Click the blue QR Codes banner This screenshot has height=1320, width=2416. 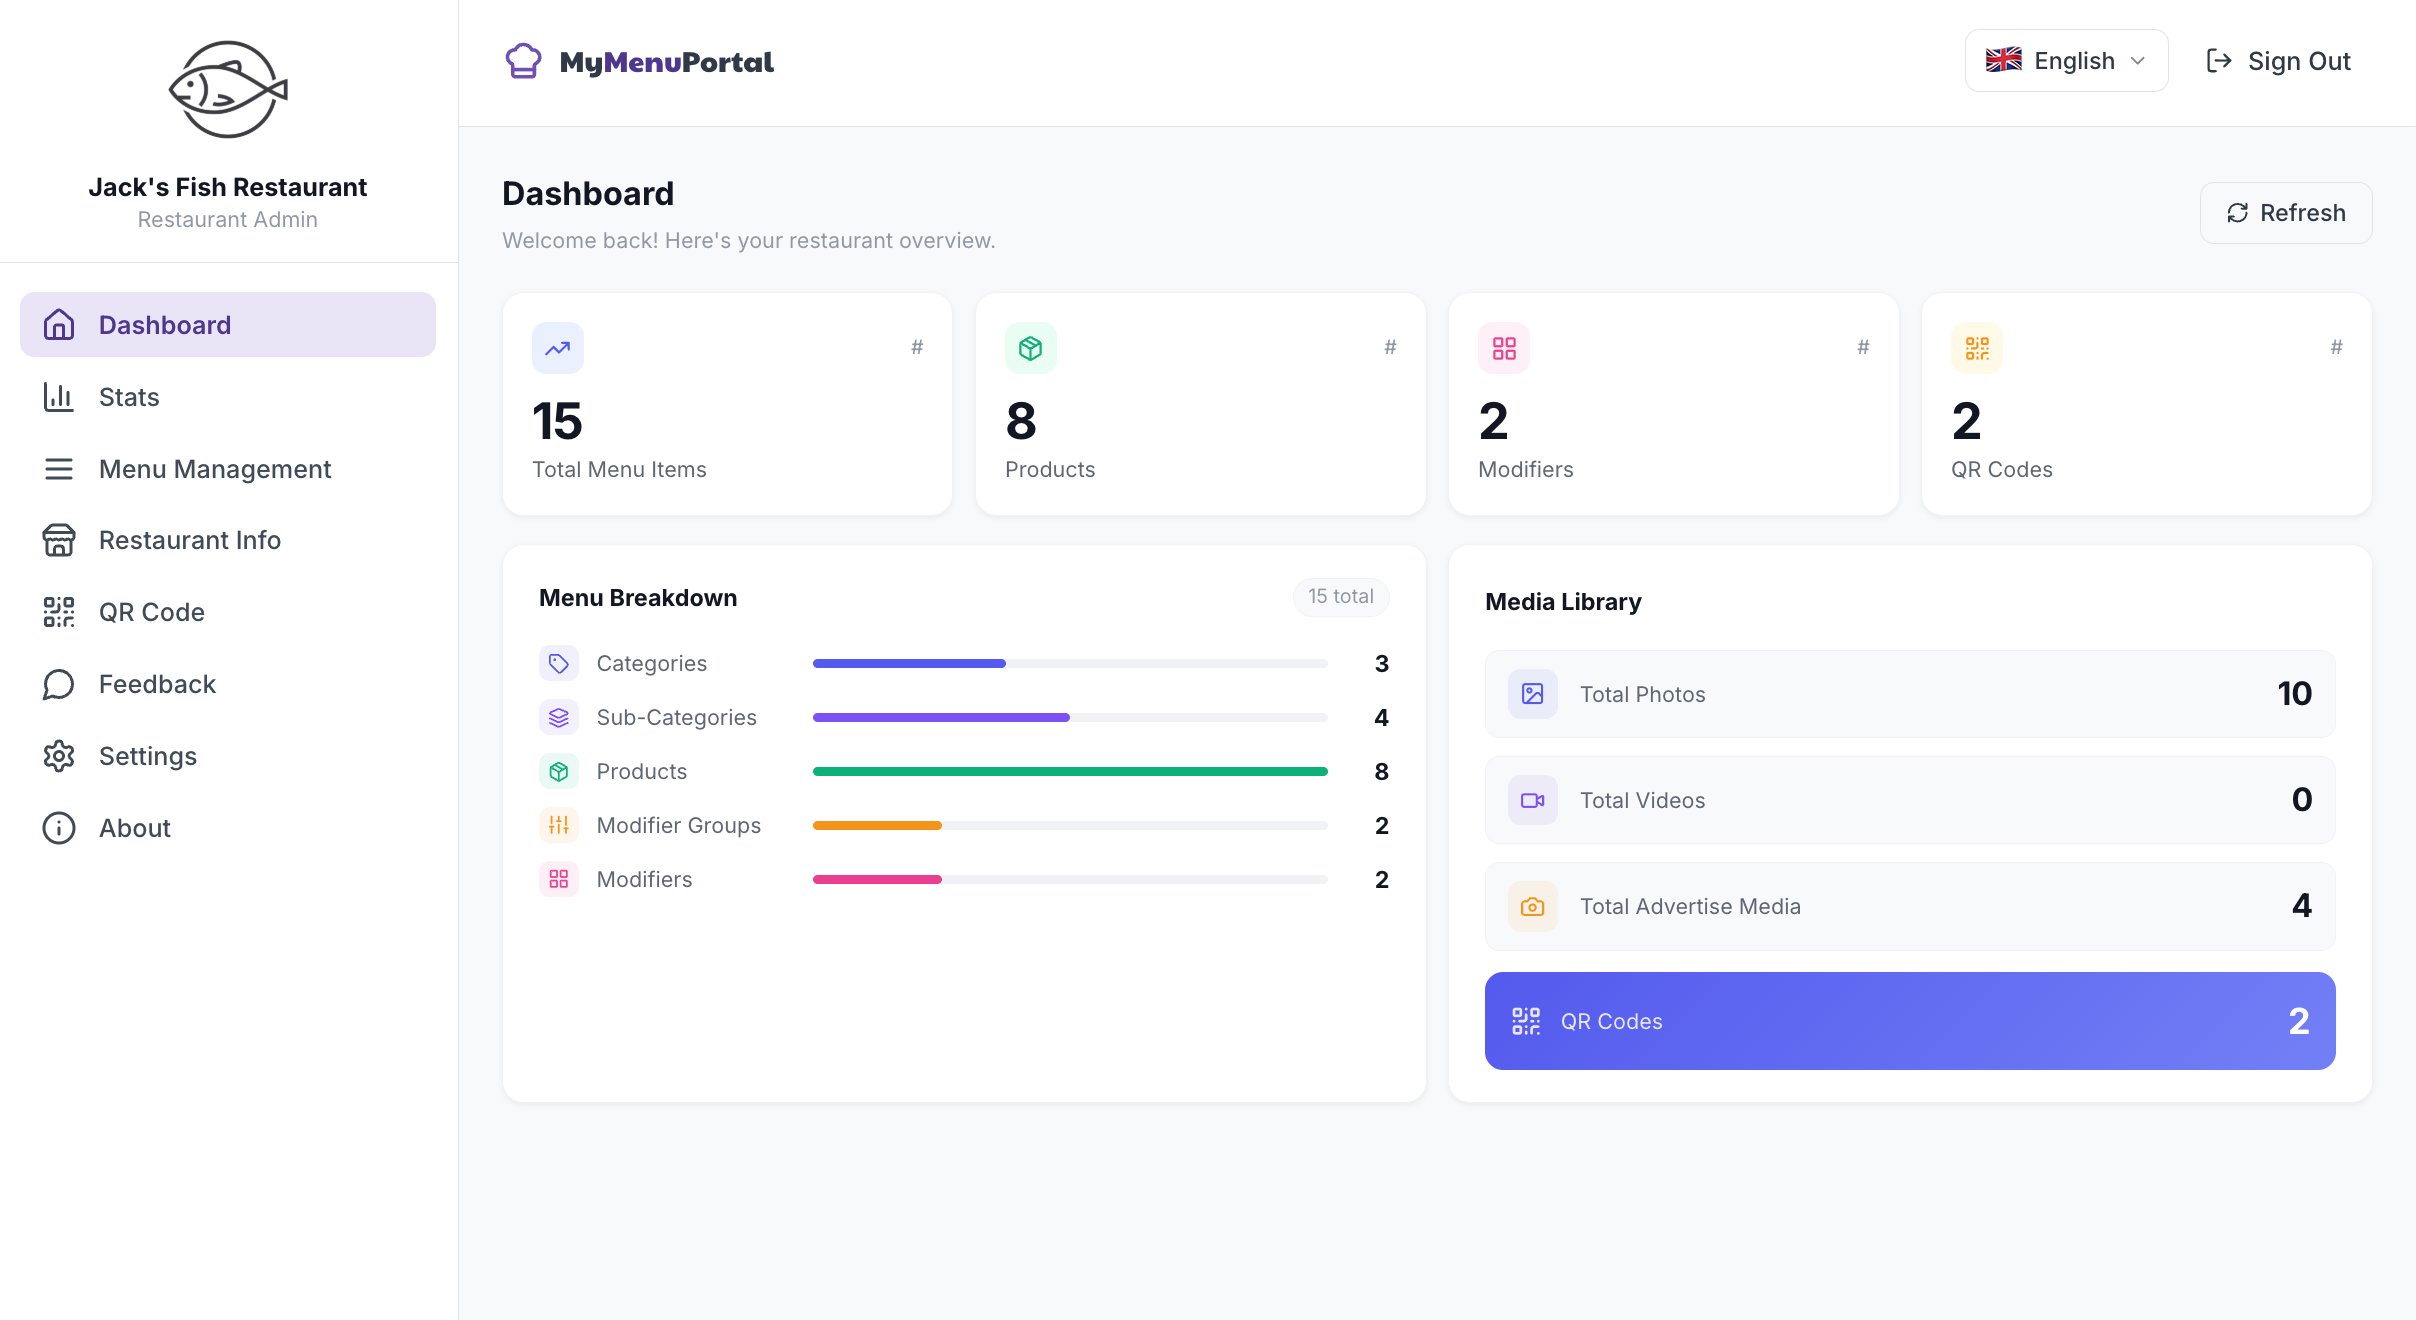click(x=1910, y=1021)
